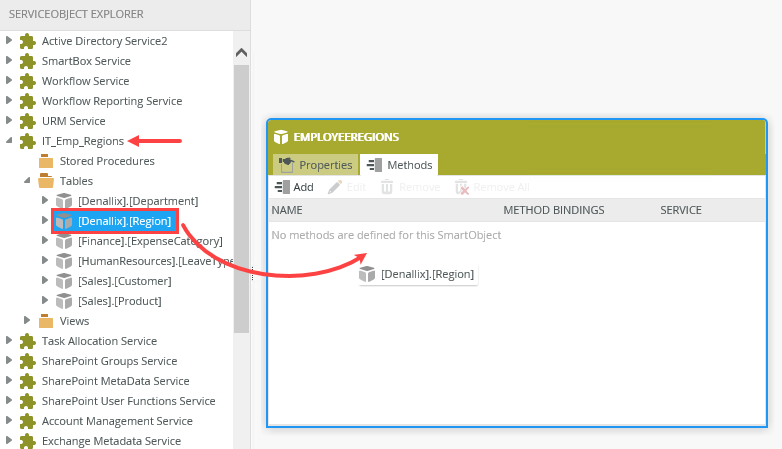Expand the SharePoint Groups Service node
Image resolution: width=782 pixels, height=449 pixels.
(8, 360)
